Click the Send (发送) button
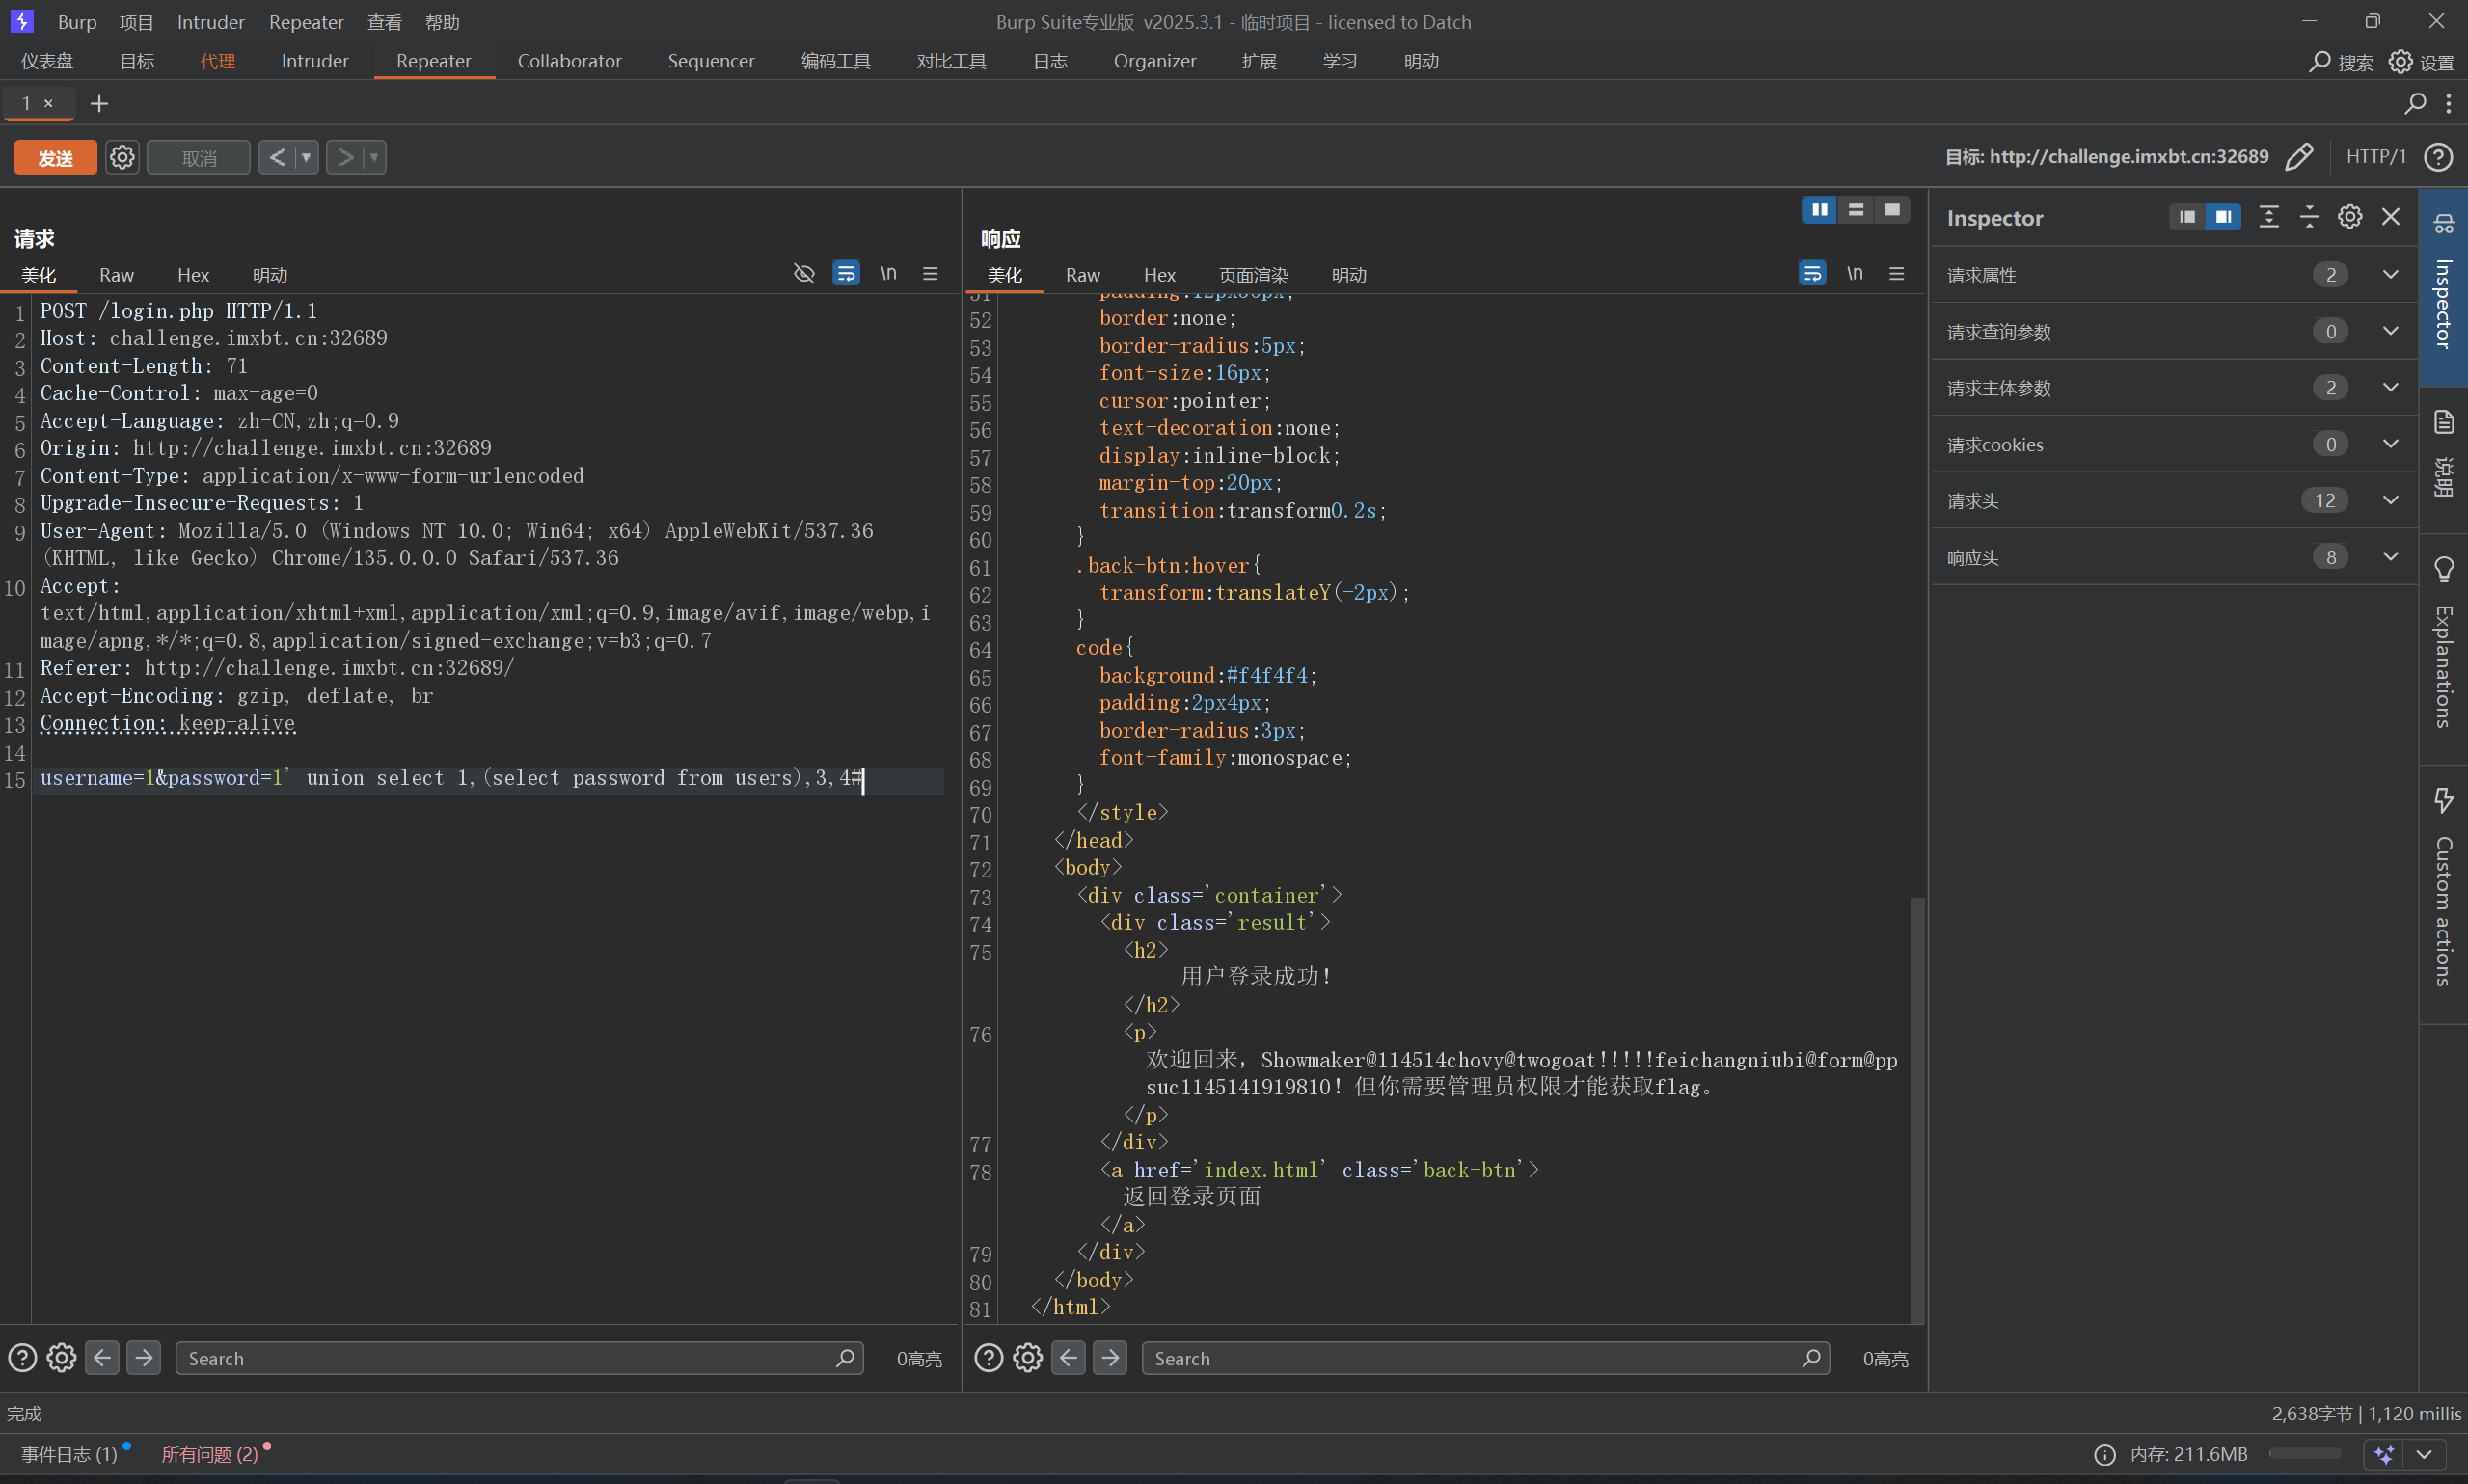This screenshot has width=2468, height=1484. [x=55, y=158]
